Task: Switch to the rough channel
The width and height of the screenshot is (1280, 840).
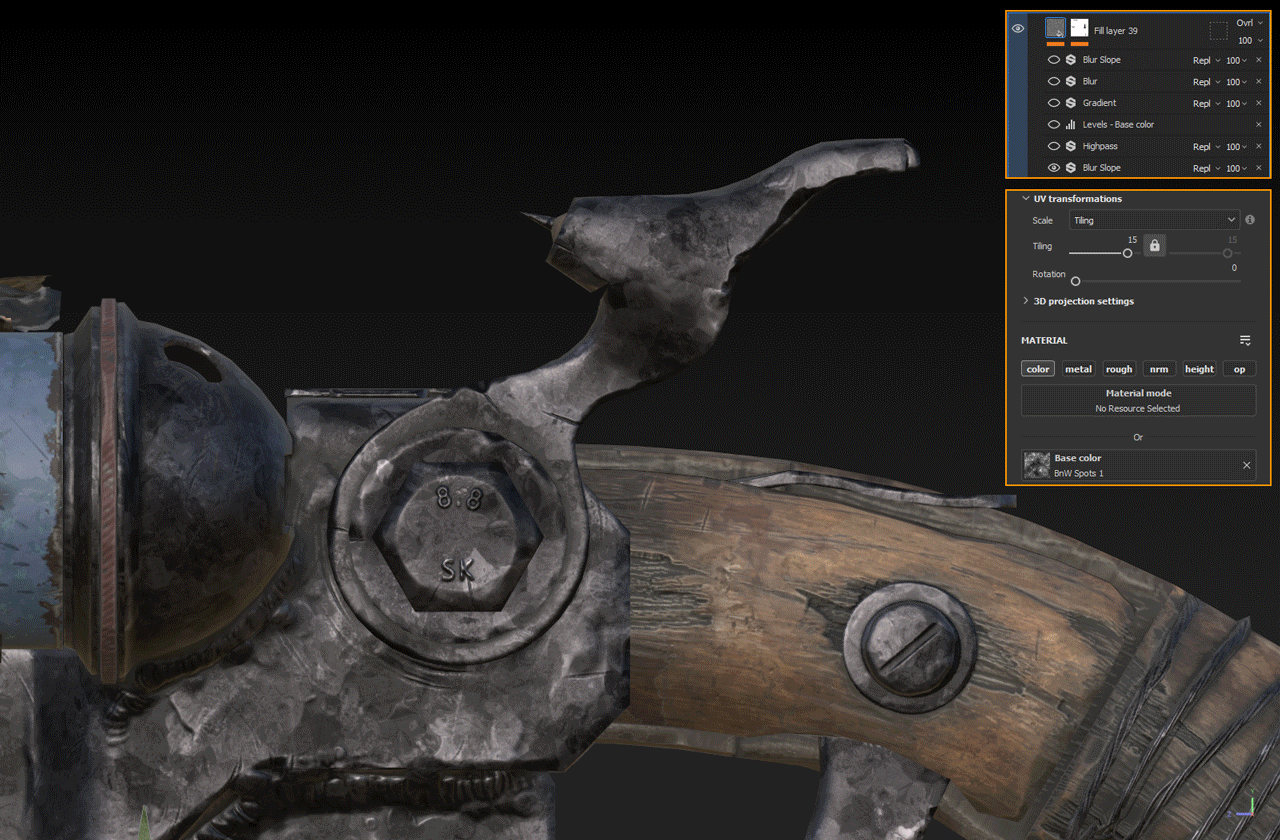Action: tap(1119, 368)
